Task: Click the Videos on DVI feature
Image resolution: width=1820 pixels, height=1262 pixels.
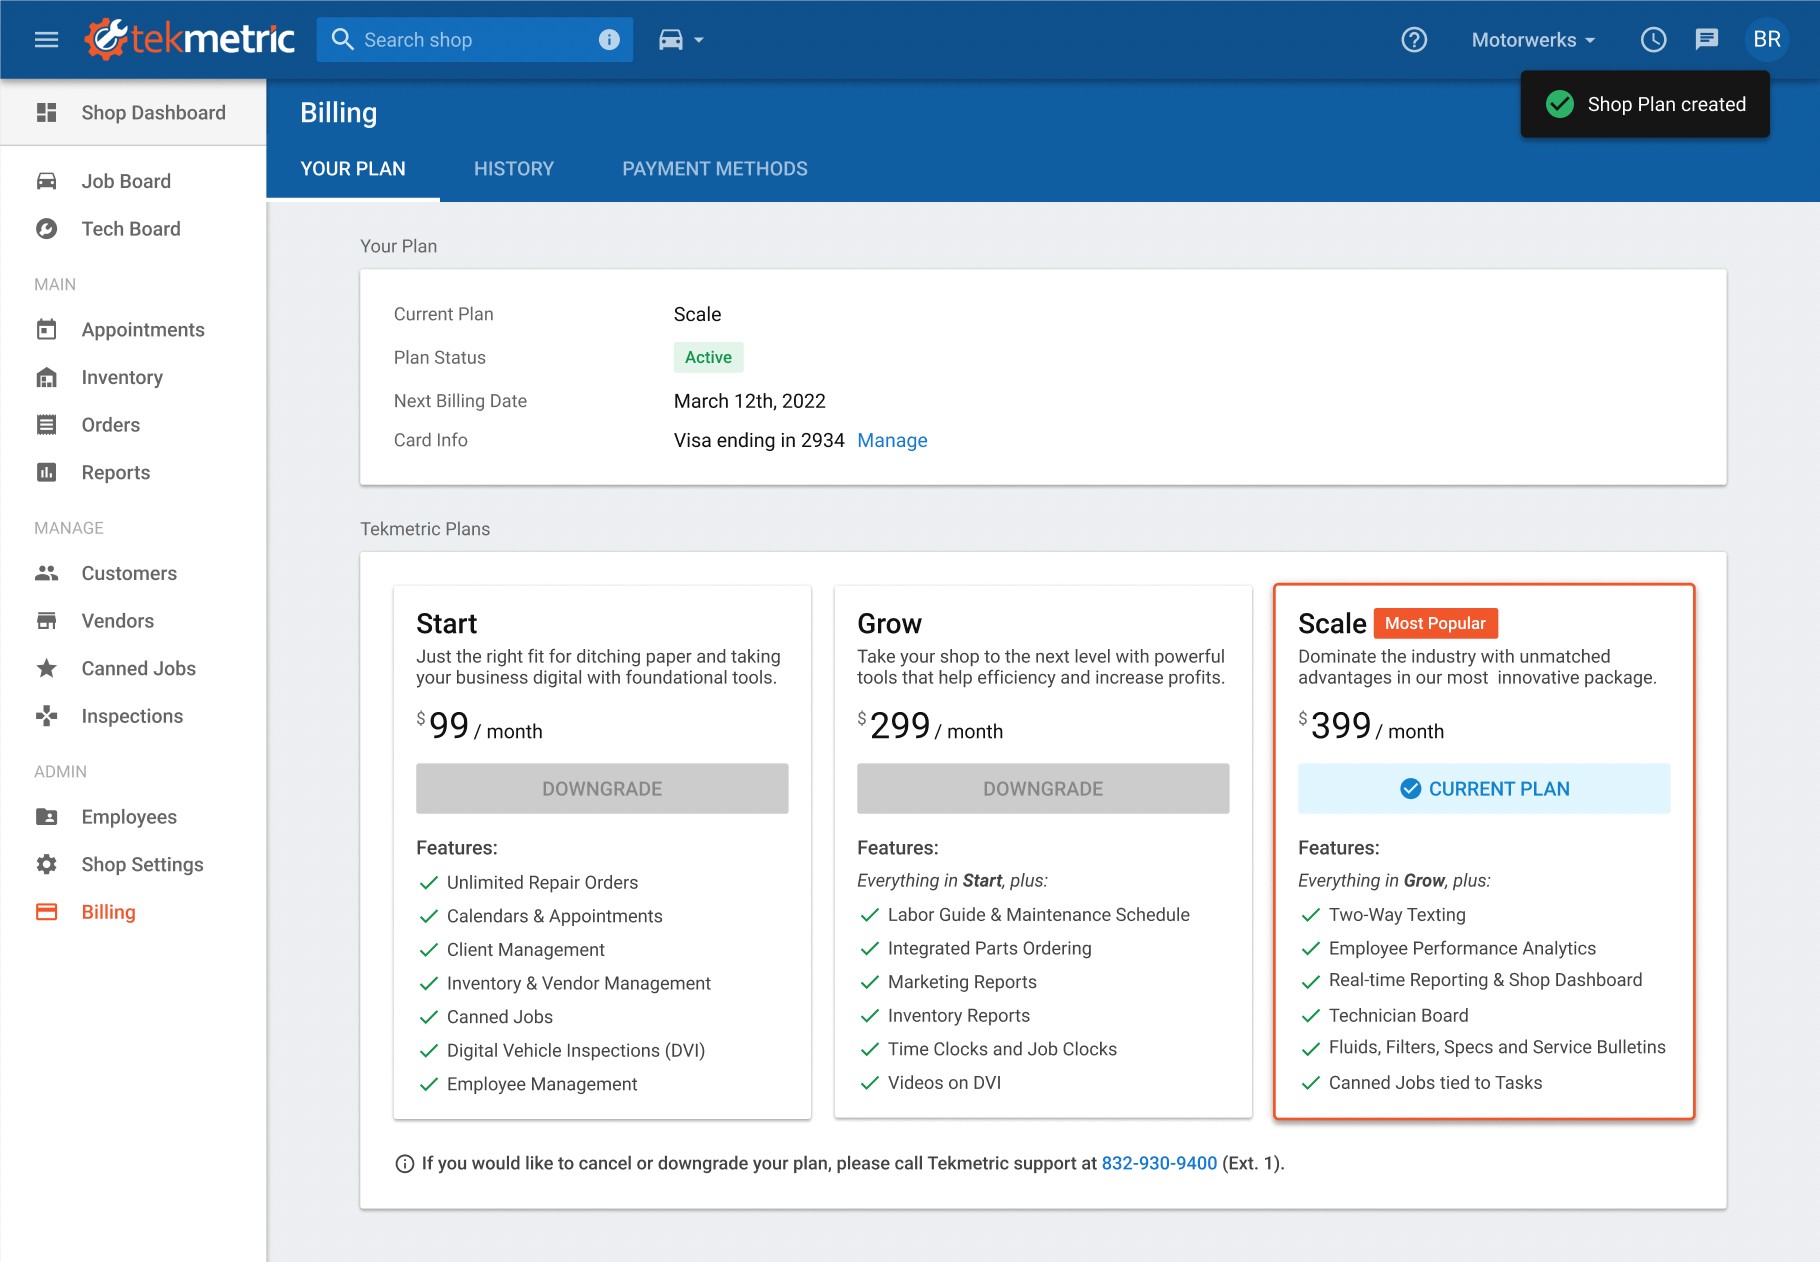Action: (944, 1083)
